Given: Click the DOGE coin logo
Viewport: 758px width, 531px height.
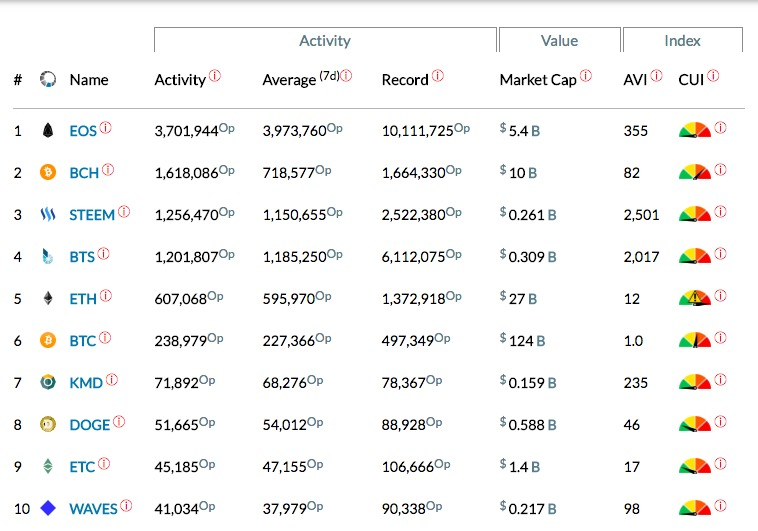Looking at the screenshot, I should point(48,425).
